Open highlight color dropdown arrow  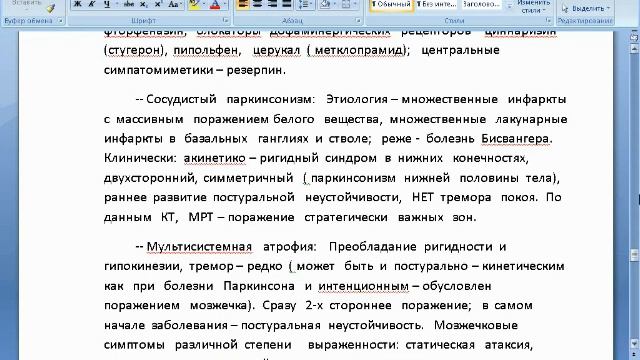[204, 4]
